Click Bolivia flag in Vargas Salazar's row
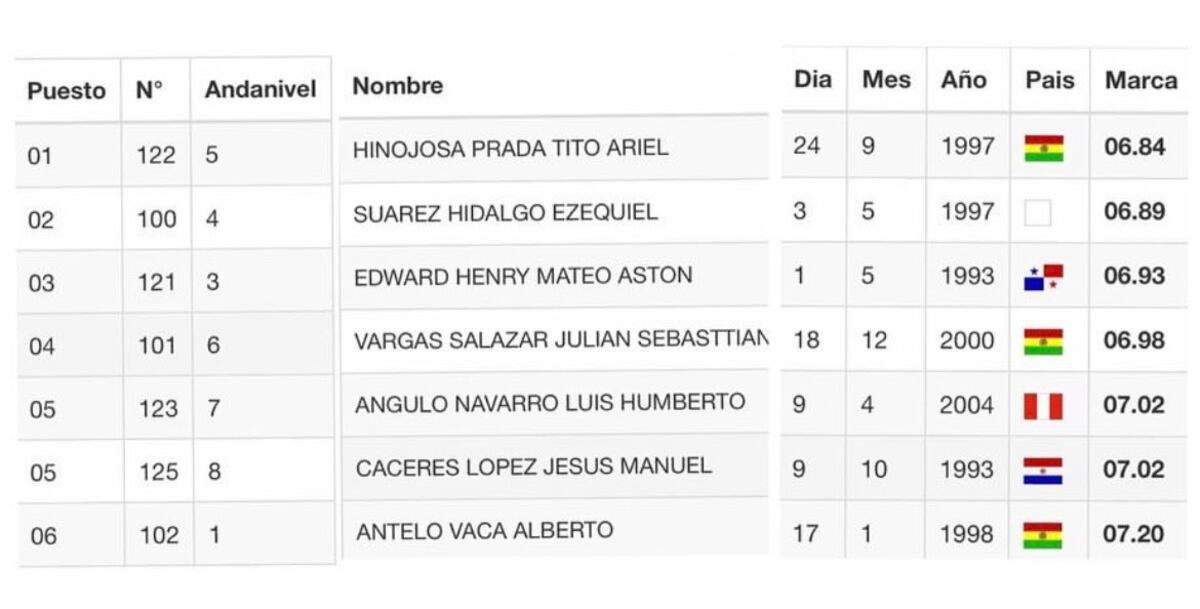The width and height of the screenshot is (1200, 609). pyautogui.click(x=1043, y=342)
